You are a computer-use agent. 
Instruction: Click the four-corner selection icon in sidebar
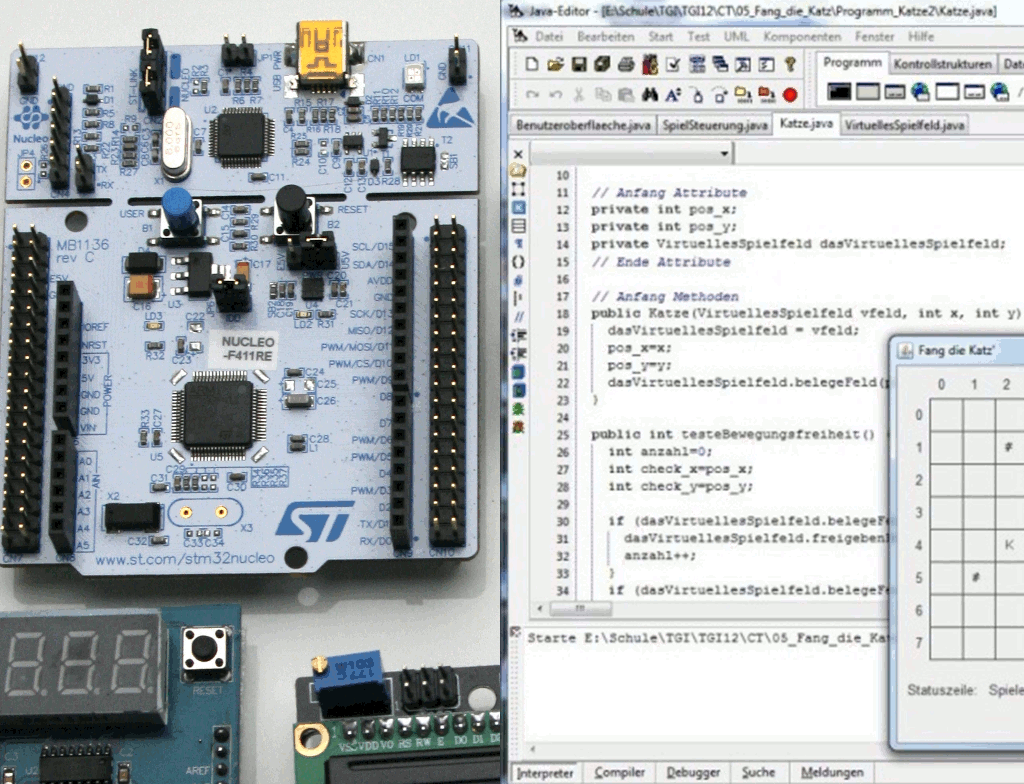tap(518, 189)
